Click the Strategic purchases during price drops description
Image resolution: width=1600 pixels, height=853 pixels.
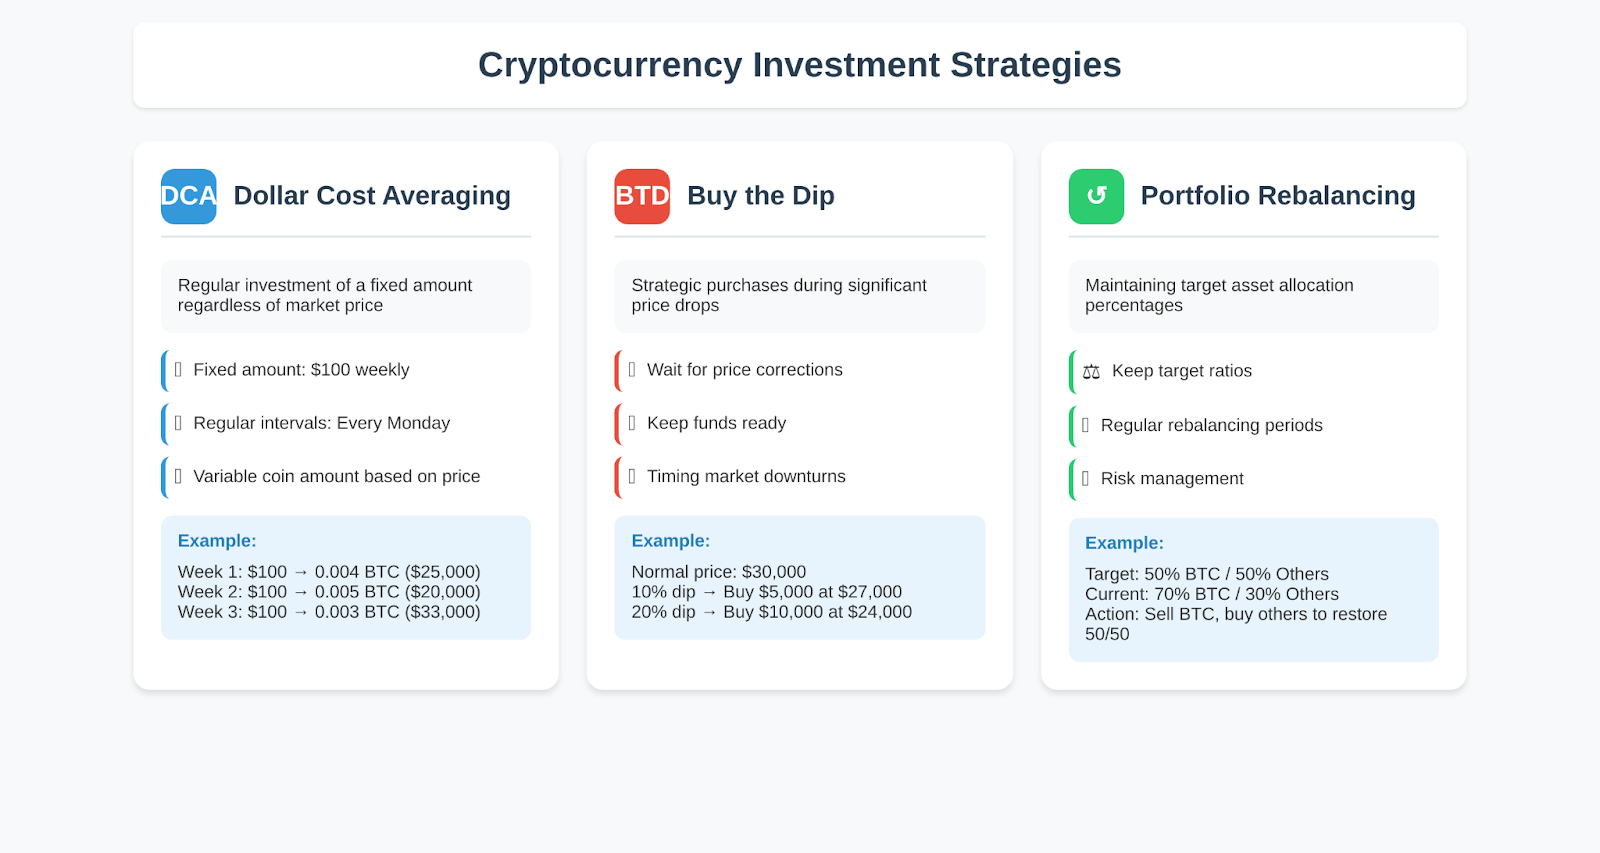[x=800, y=296]
